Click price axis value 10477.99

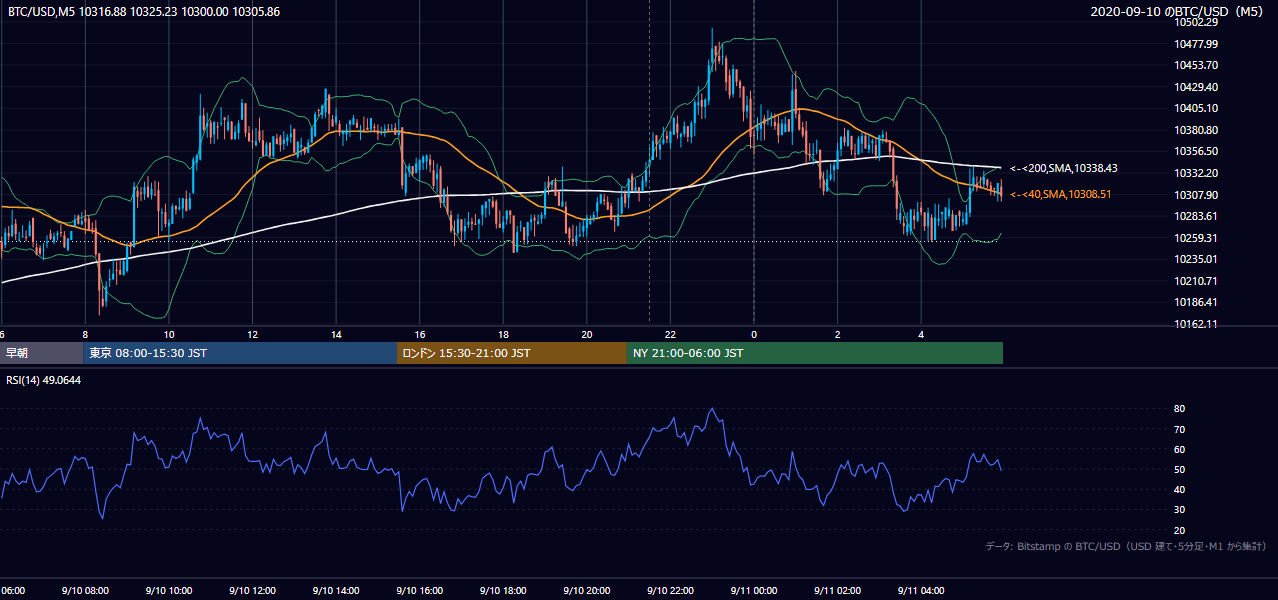(x=1196, y=44)
